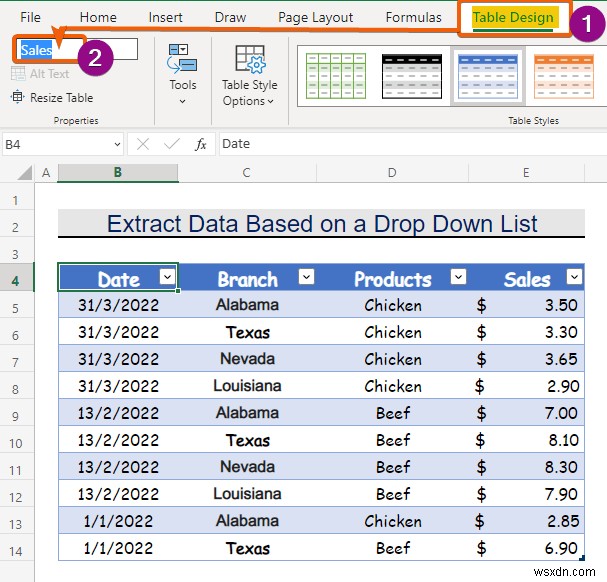Image resolution: width=607 pixels, height=582 pixels.
Task: Click the Resize Table icon
Action: pos(17,97)
